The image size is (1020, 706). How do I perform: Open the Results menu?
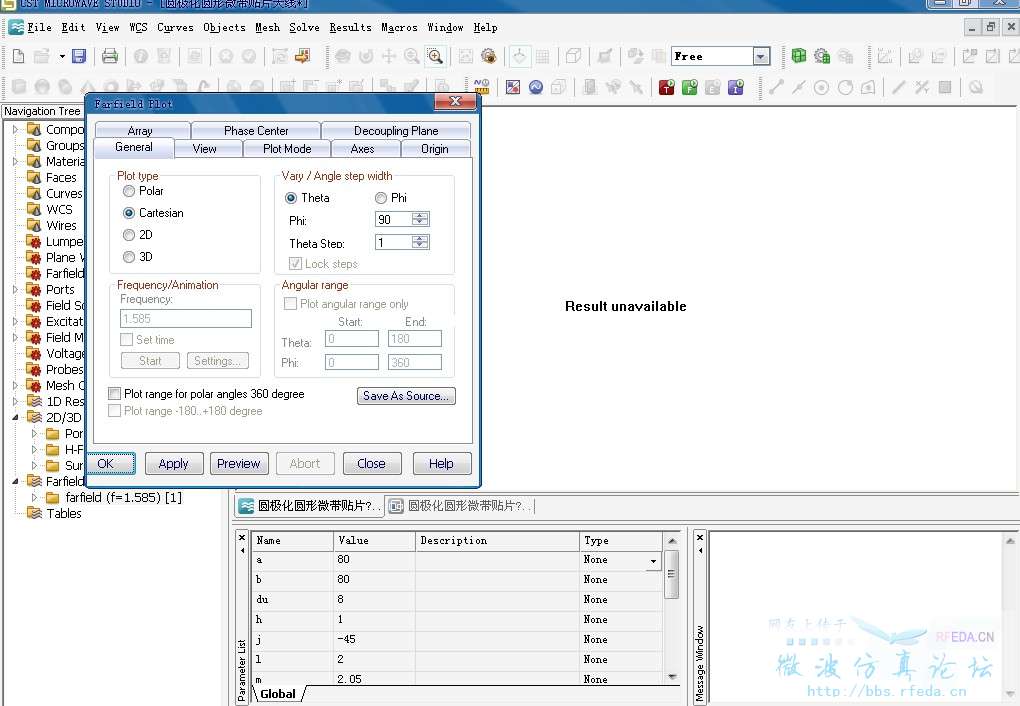pyautogui.click(x=350, y=27)
